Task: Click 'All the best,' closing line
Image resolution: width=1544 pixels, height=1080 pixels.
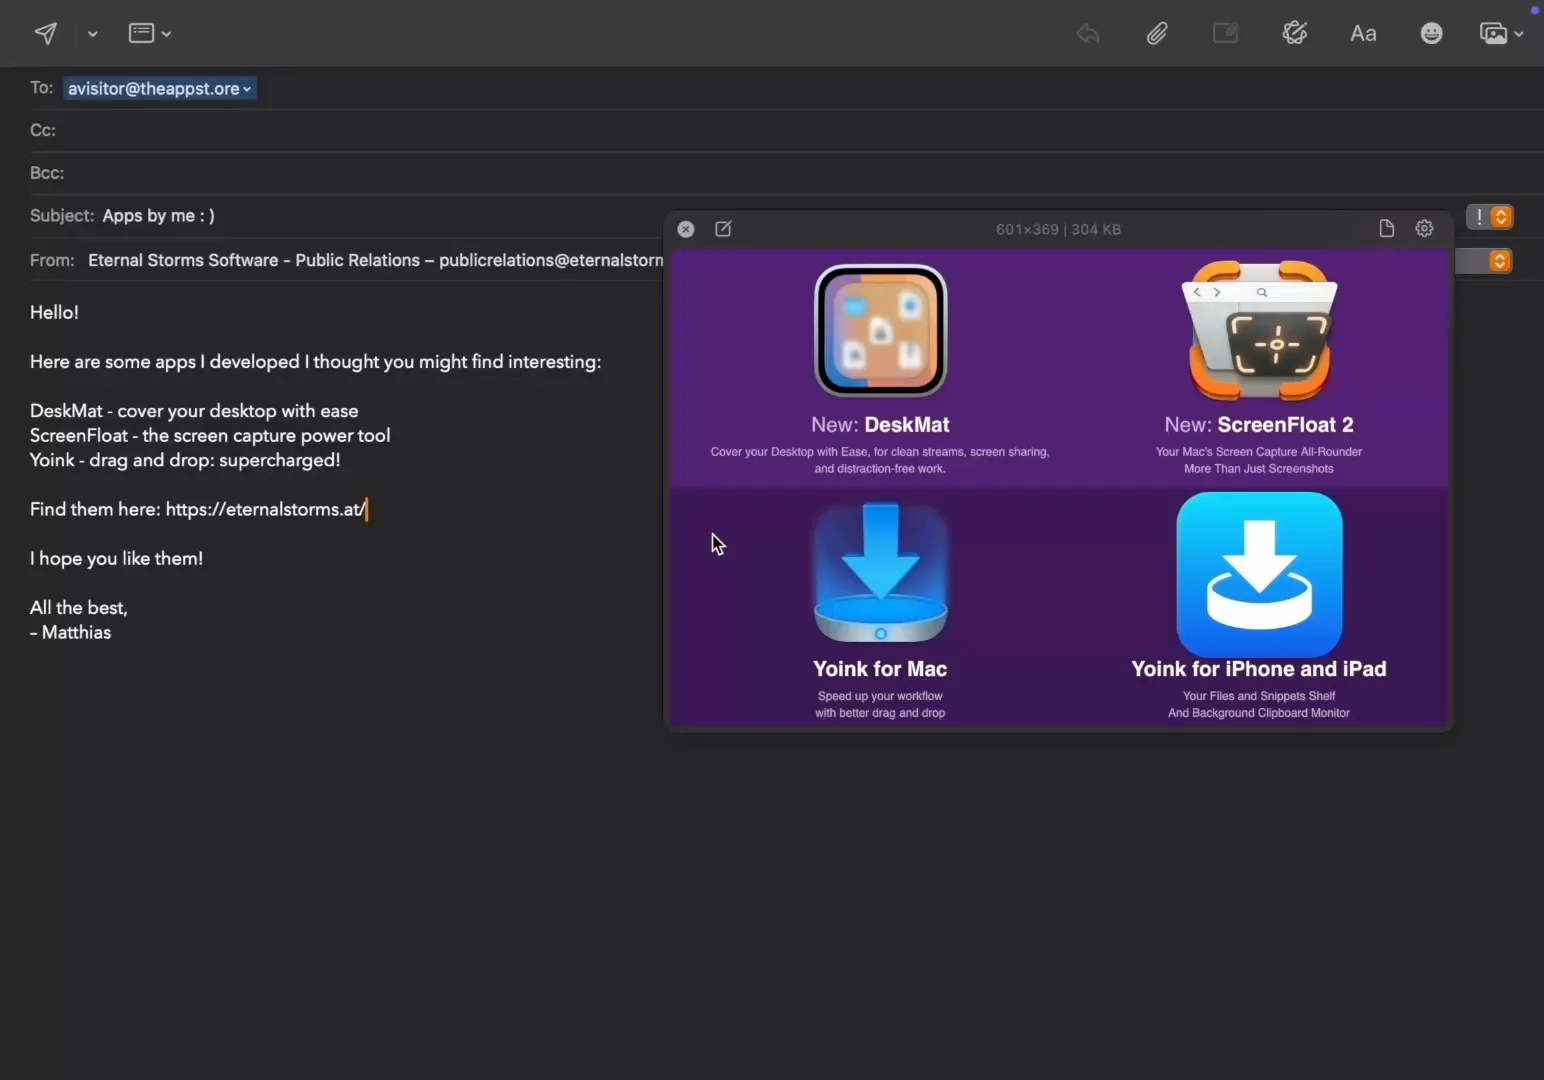Action: 78,607
